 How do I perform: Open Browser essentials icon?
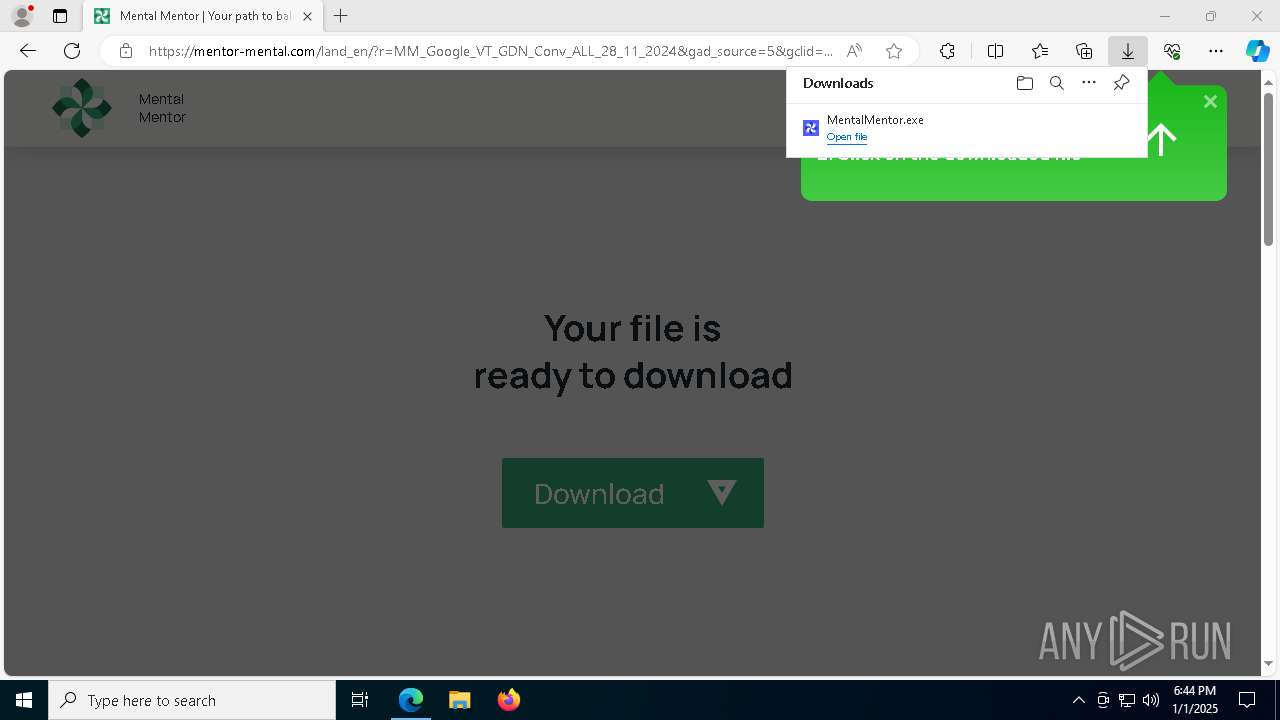point(1172,51)
